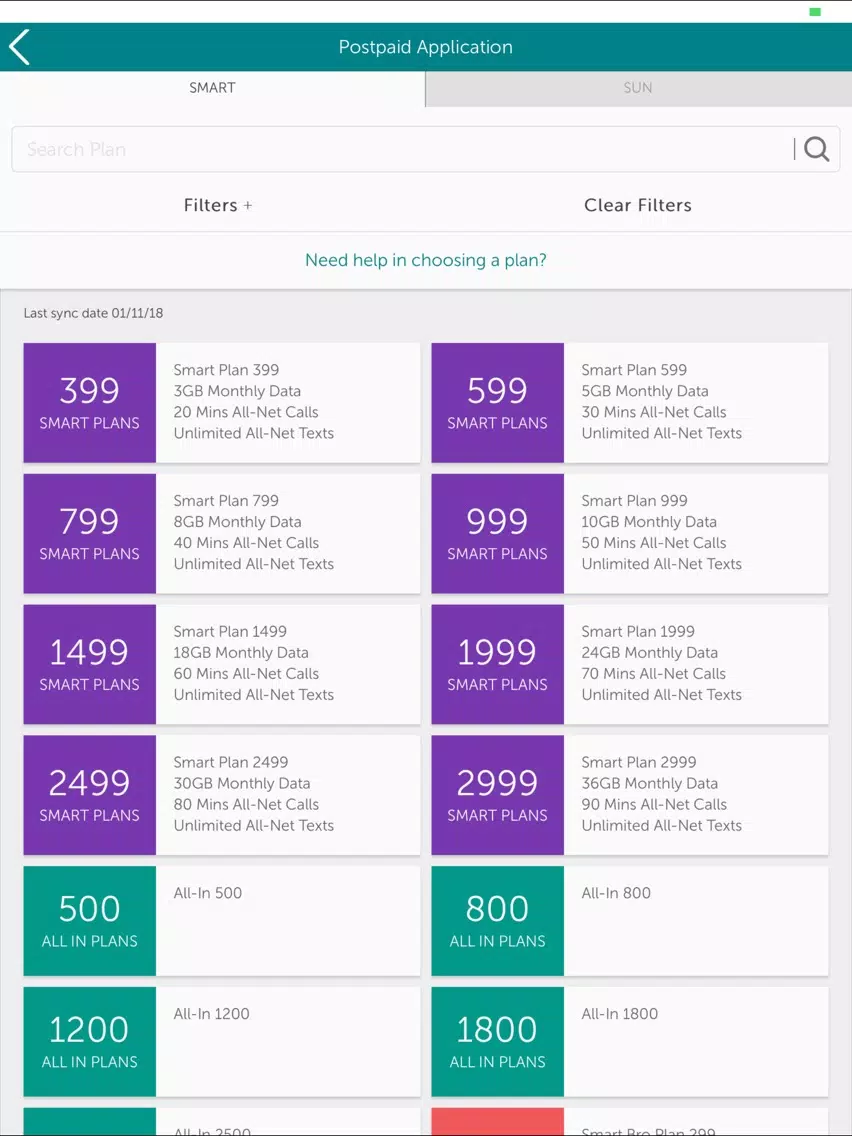Viewport: 852px width, 1136px height.
Task: Switch to the SUN tab
Action: 638,88
